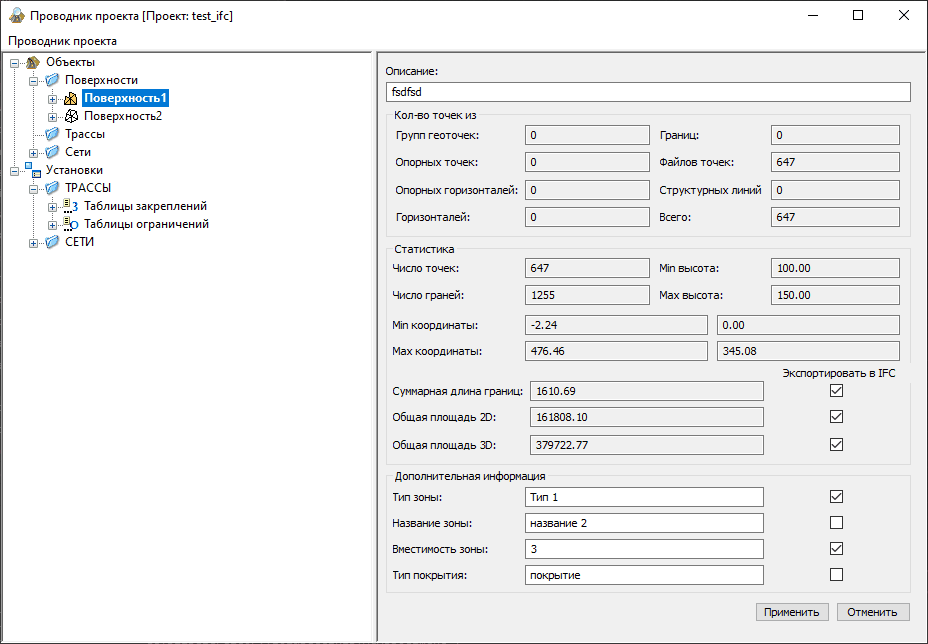This screenshot has height=644, width=928.
Task: Expand the Поверхность2 tree node
Action: click(52, 117)
